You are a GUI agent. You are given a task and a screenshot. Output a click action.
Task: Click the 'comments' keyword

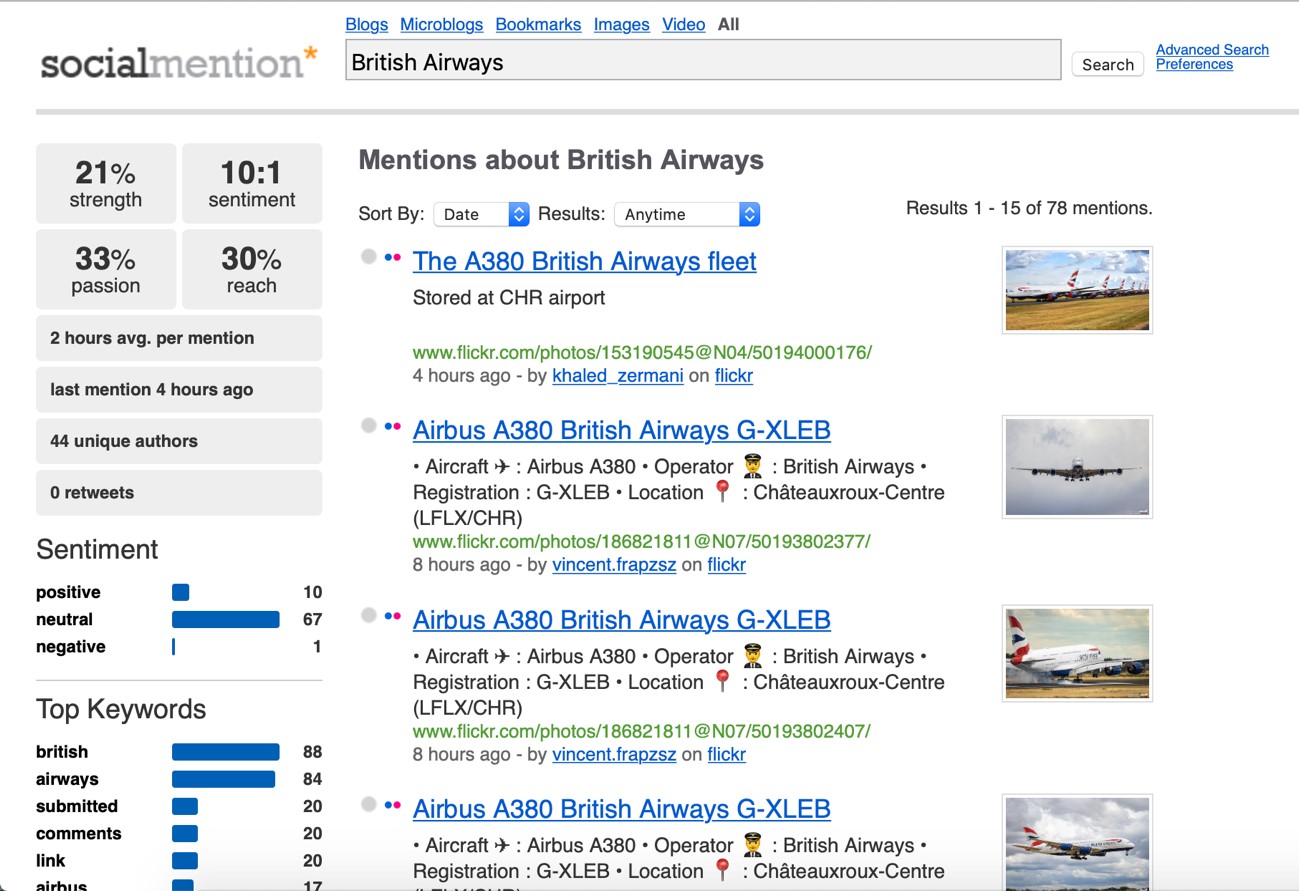point(79,833)
